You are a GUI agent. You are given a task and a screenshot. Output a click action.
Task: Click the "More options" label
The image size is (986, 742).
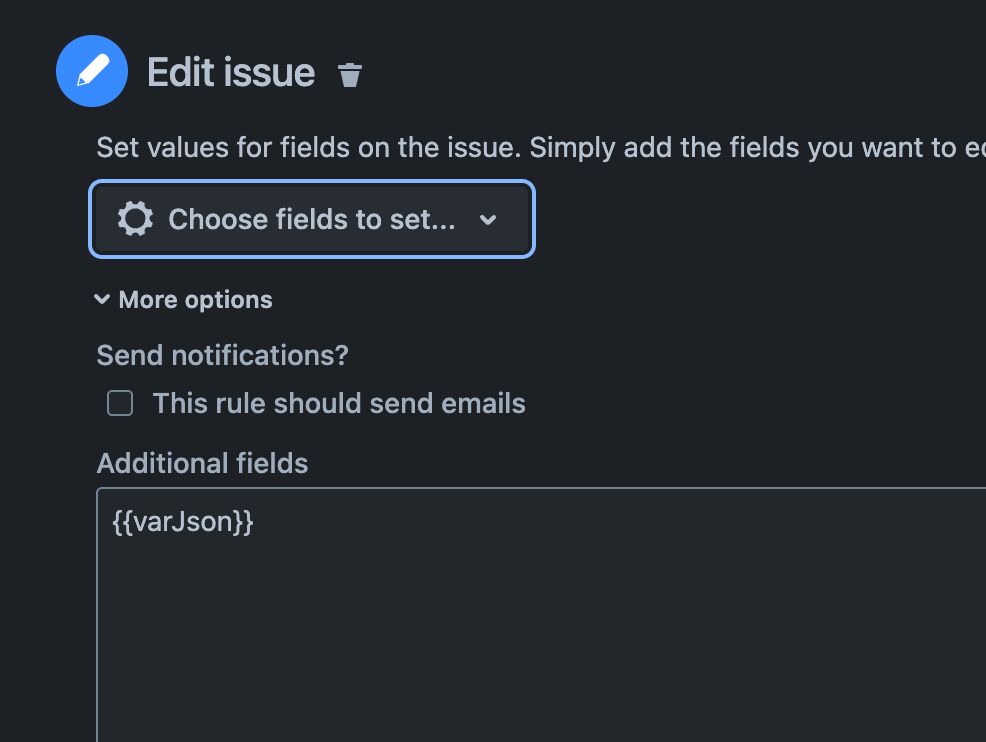point(195,300)
